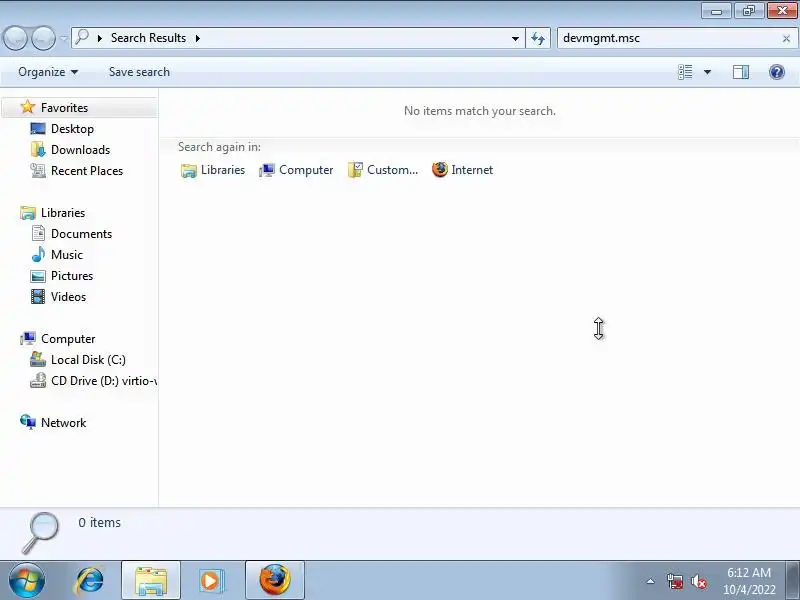
Task: Show hidden tray icons arrow
Action: 651,581
